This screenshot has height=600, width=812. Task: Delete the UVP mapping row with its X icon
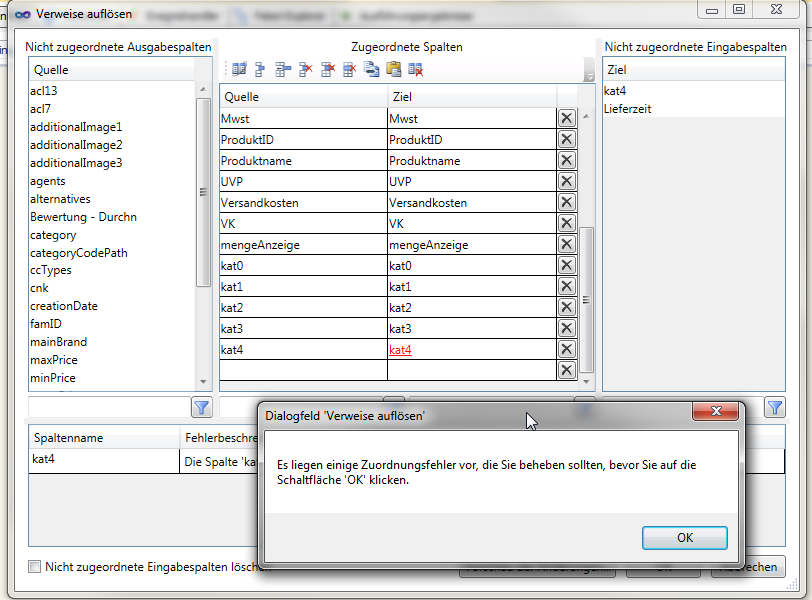point(566,181)
